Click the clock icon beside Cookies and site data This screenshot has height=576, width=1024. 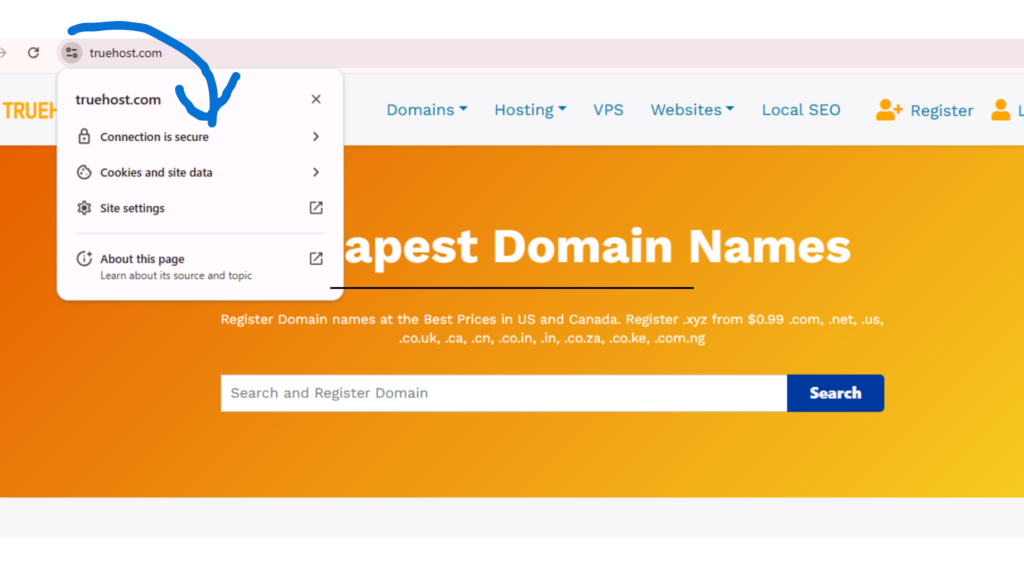pyautogui.click(x=85, y=172)
